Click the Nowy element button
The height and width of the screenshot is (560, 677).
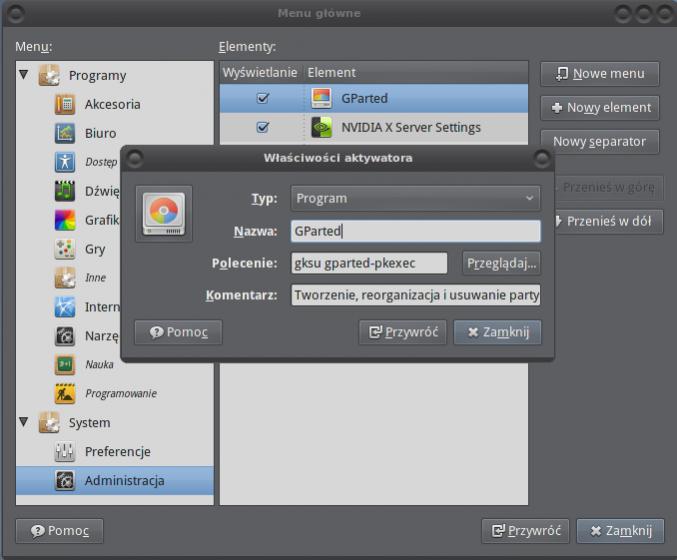(x=600, y=107)
